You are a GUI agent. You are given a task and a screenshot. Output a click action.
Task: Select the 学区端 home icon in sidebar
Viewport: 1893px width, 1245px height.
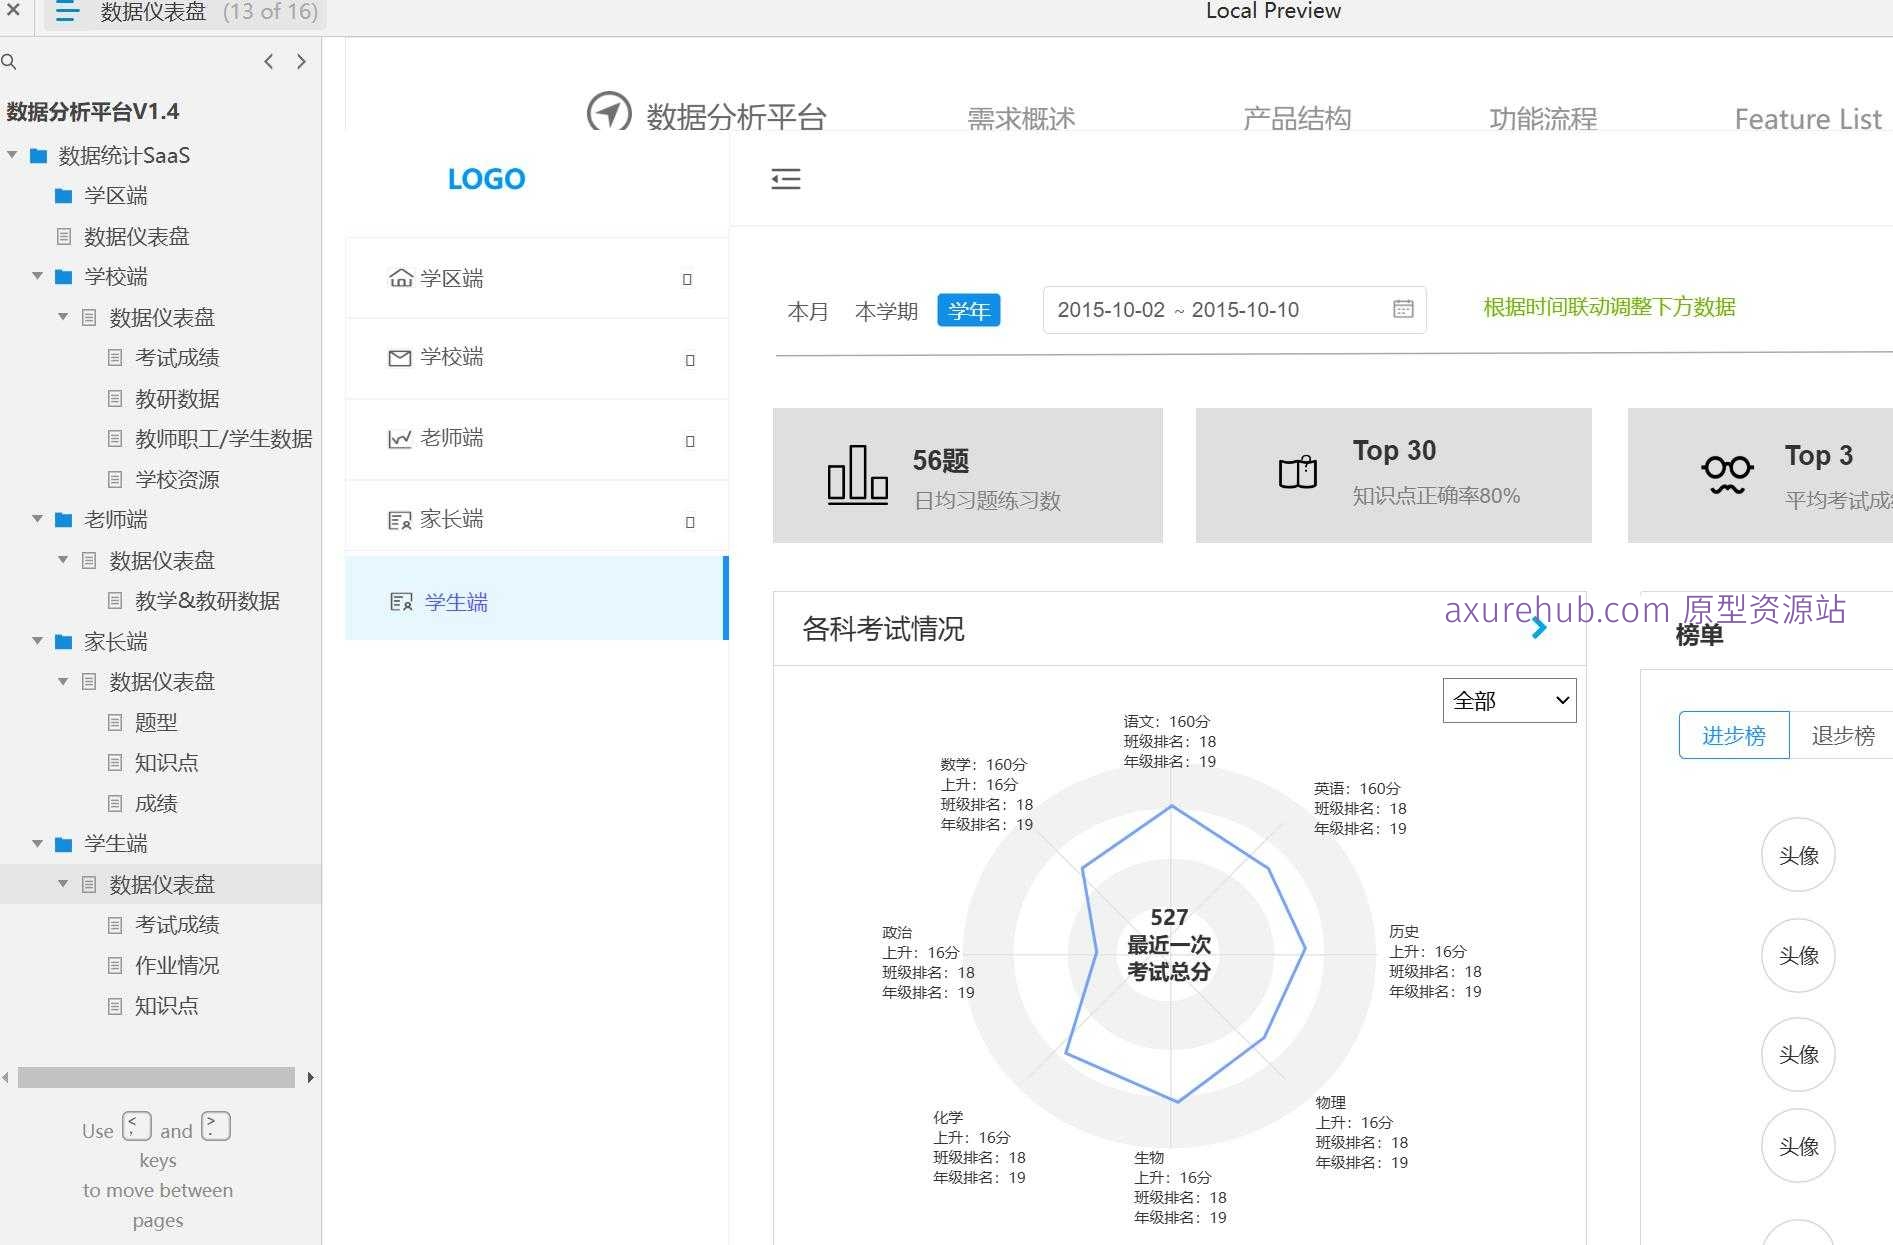(x=401, y=277)
